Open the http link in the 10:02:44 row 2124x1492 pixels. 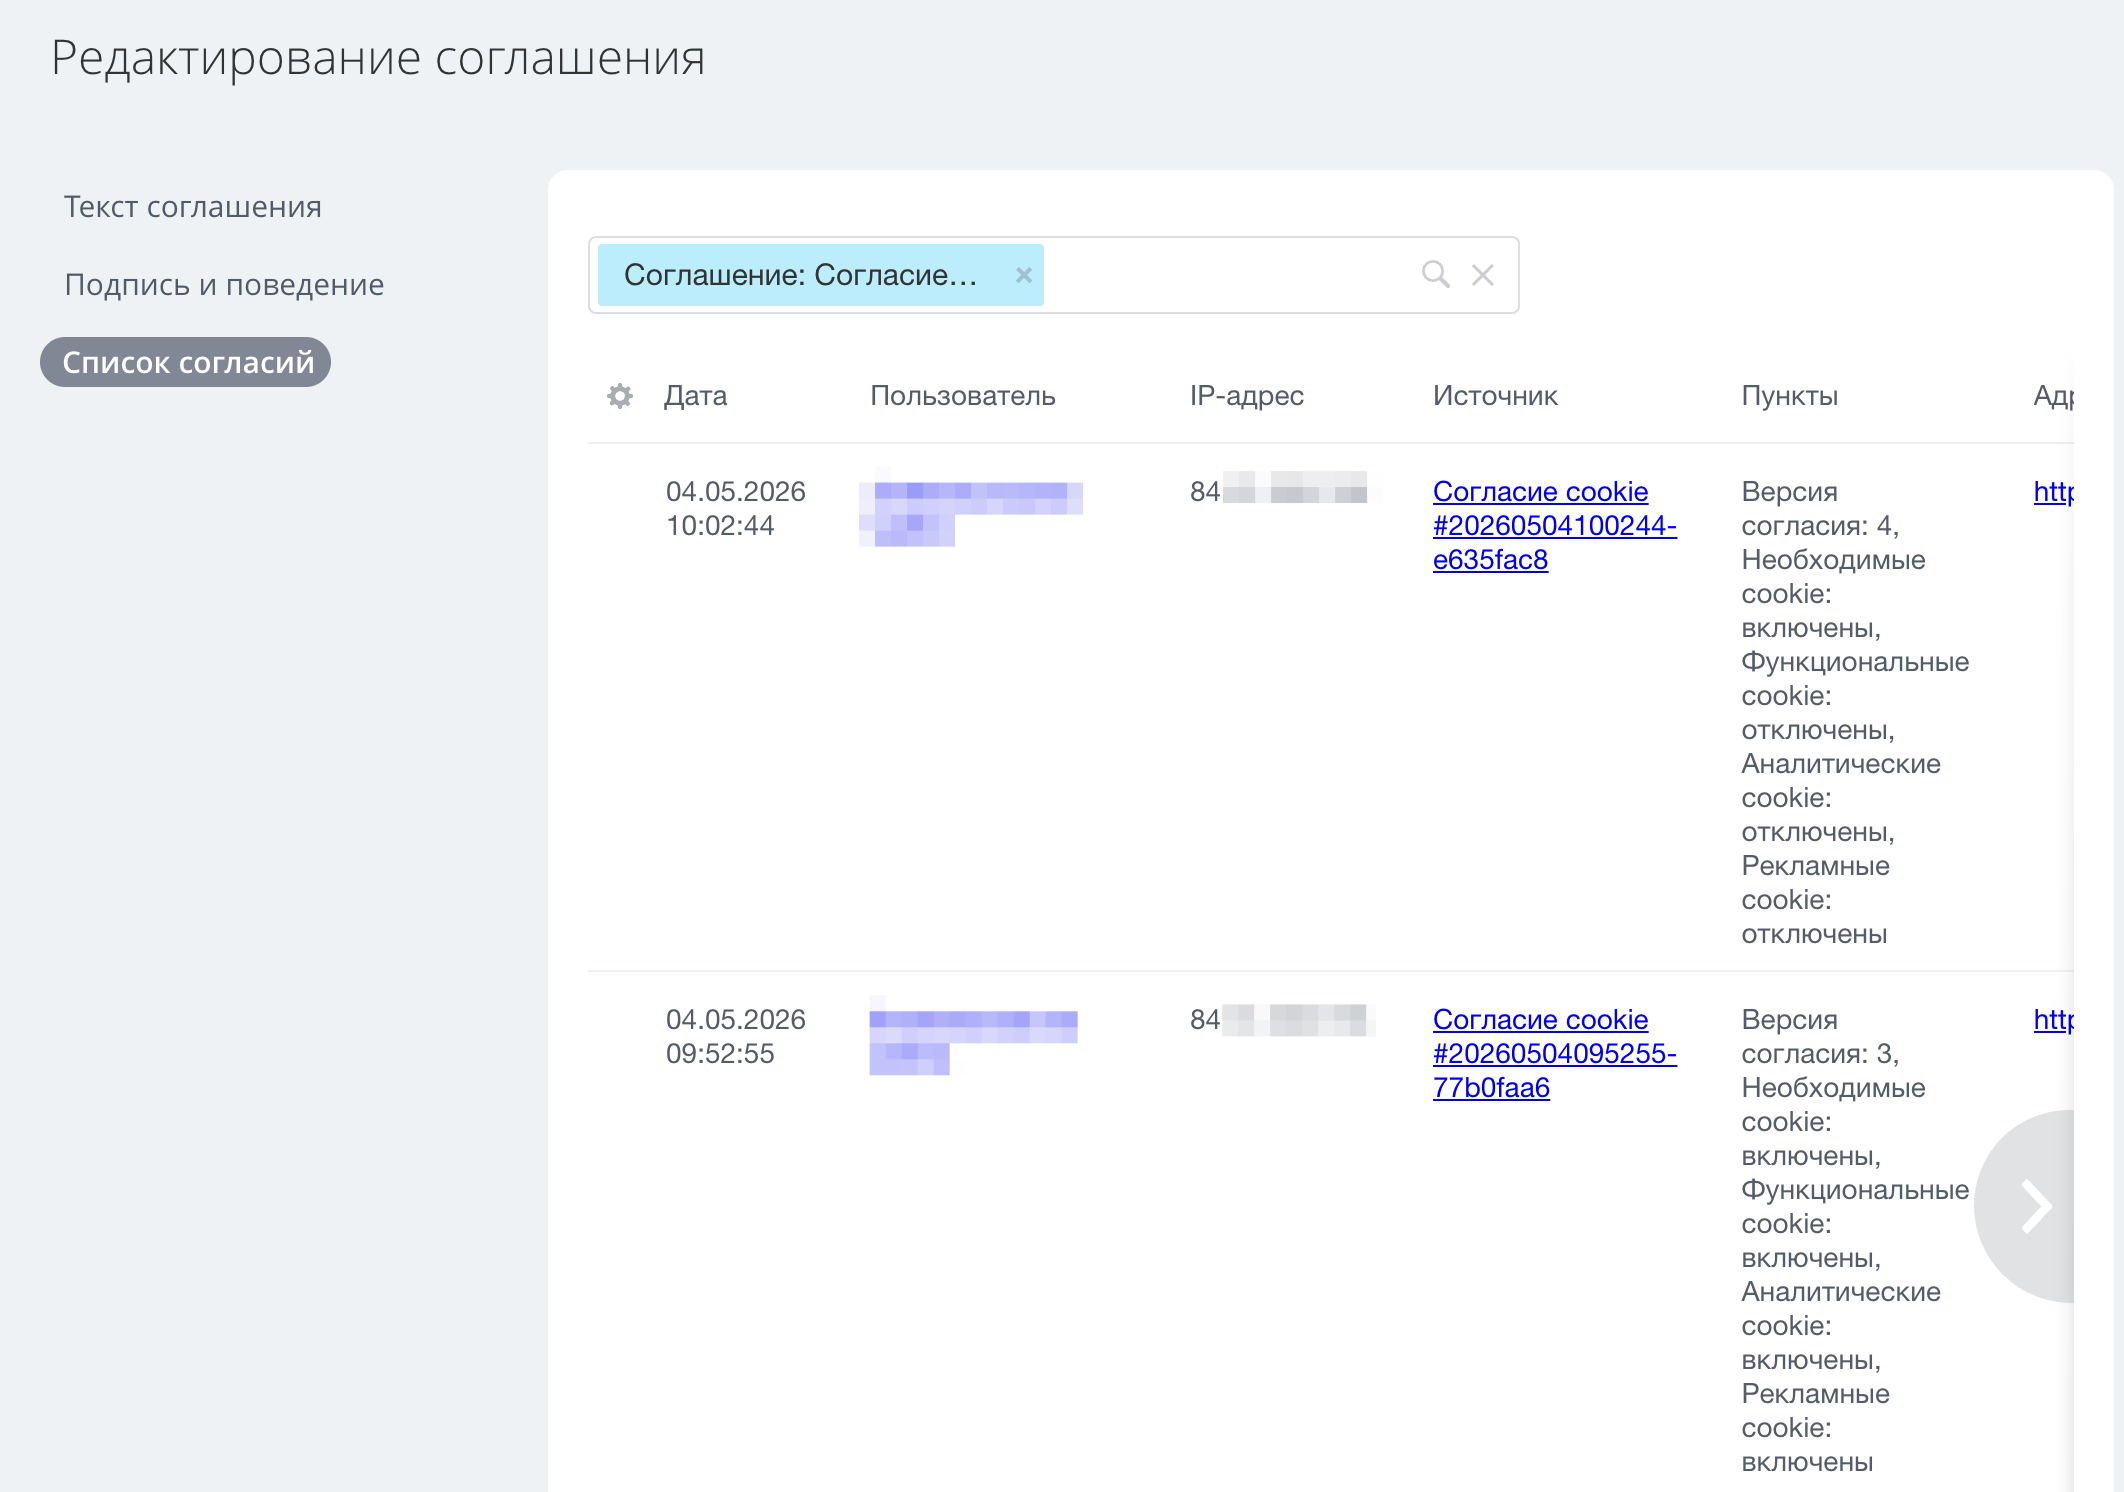pos(2053,492)
